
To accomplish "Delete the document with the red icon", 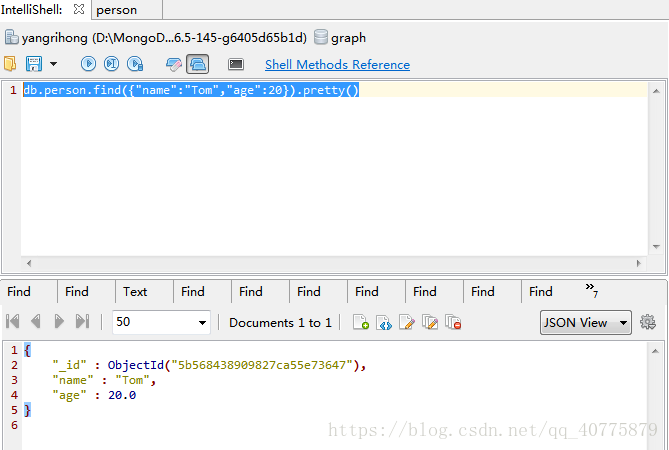I will [453, 322].
